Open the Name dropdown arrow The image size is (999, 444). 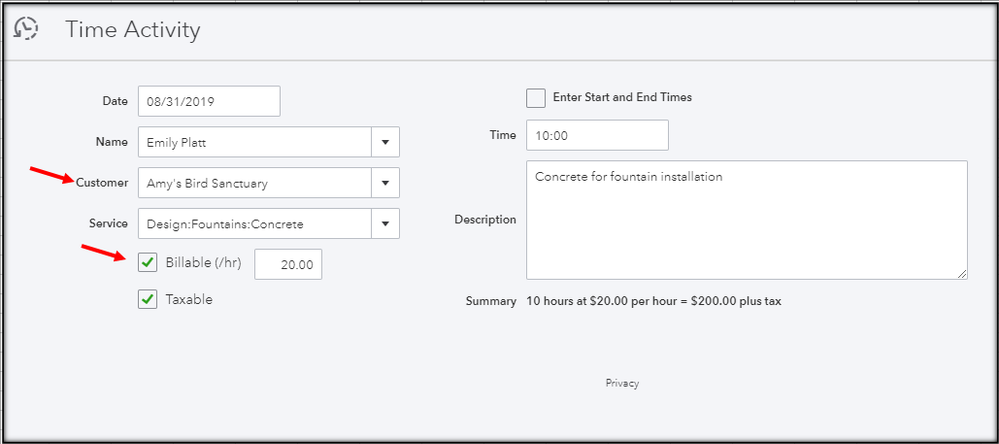pos(385,142)
